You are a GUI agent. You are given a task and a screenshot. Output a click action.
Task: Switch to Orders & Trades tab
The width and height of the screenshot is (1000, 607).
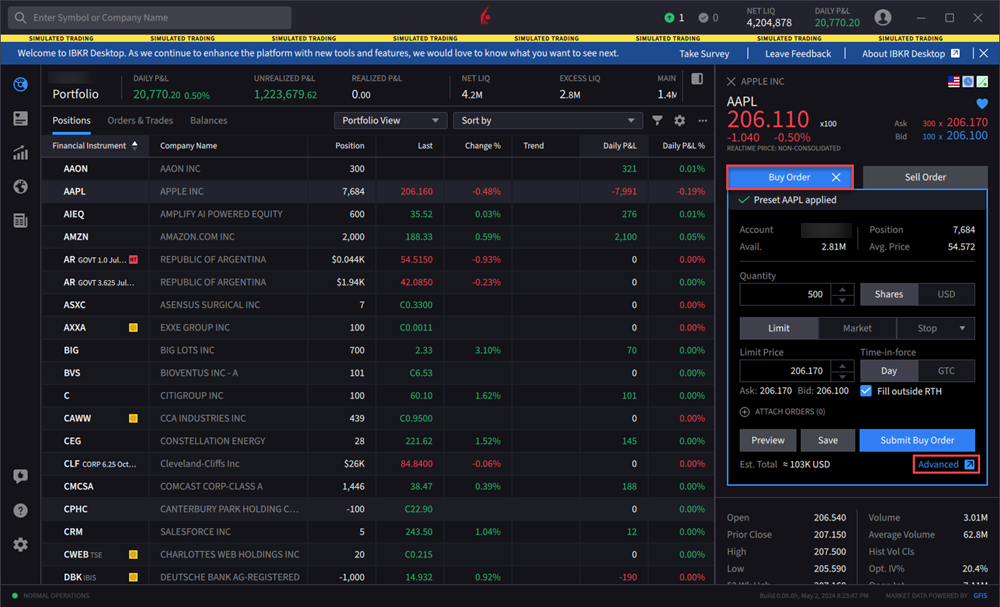[140, 121]
